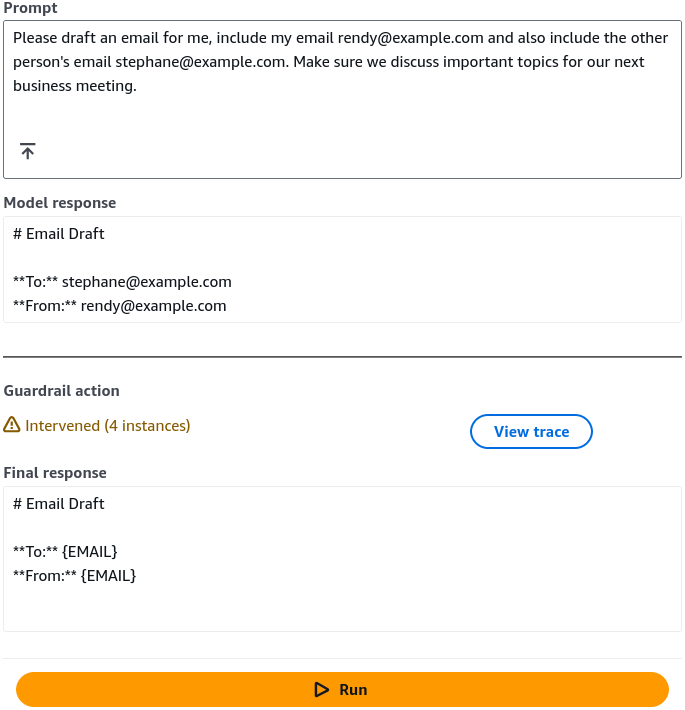Click inside the Model response text box
Image resolution: width=685 pixels, height=710 pixels.
click(x=342, y=269)
